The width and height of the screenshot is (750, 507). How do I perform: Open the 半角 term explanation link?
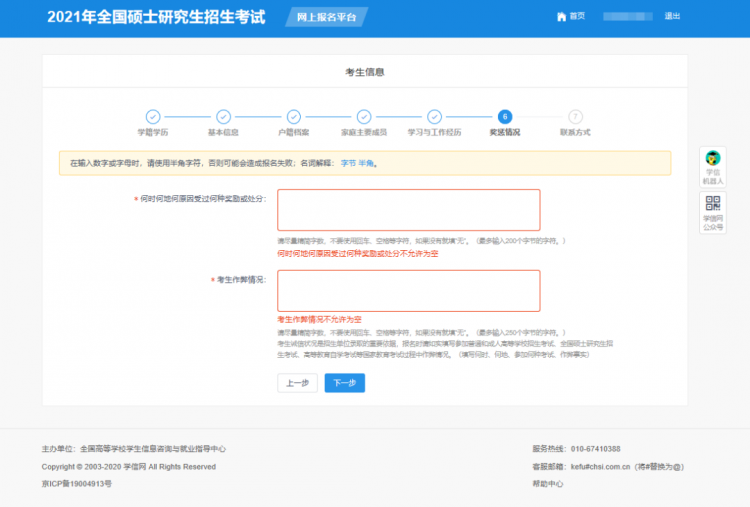pyautogui.click(x=367, y=163)
